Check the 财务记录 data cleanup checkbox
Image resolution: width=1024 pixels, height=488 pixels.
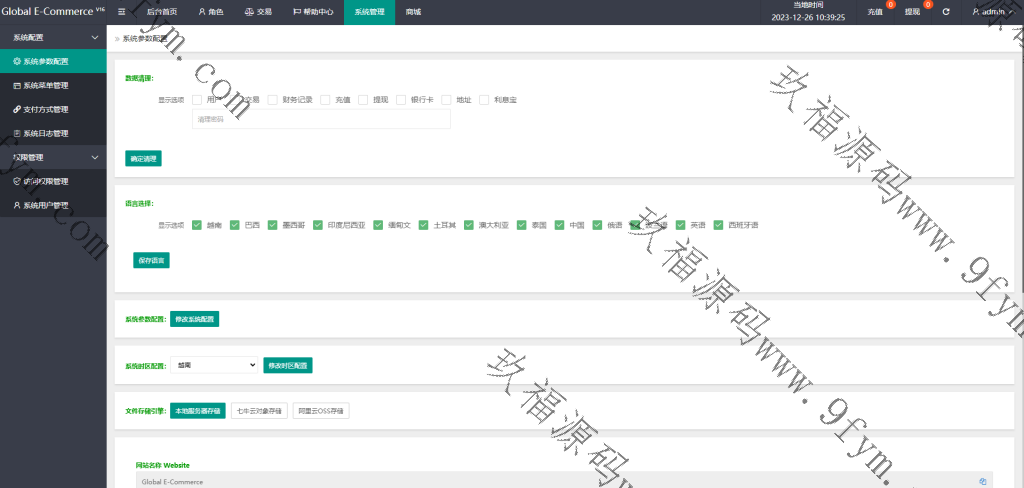pyautogui.click(x=272, y=100)
